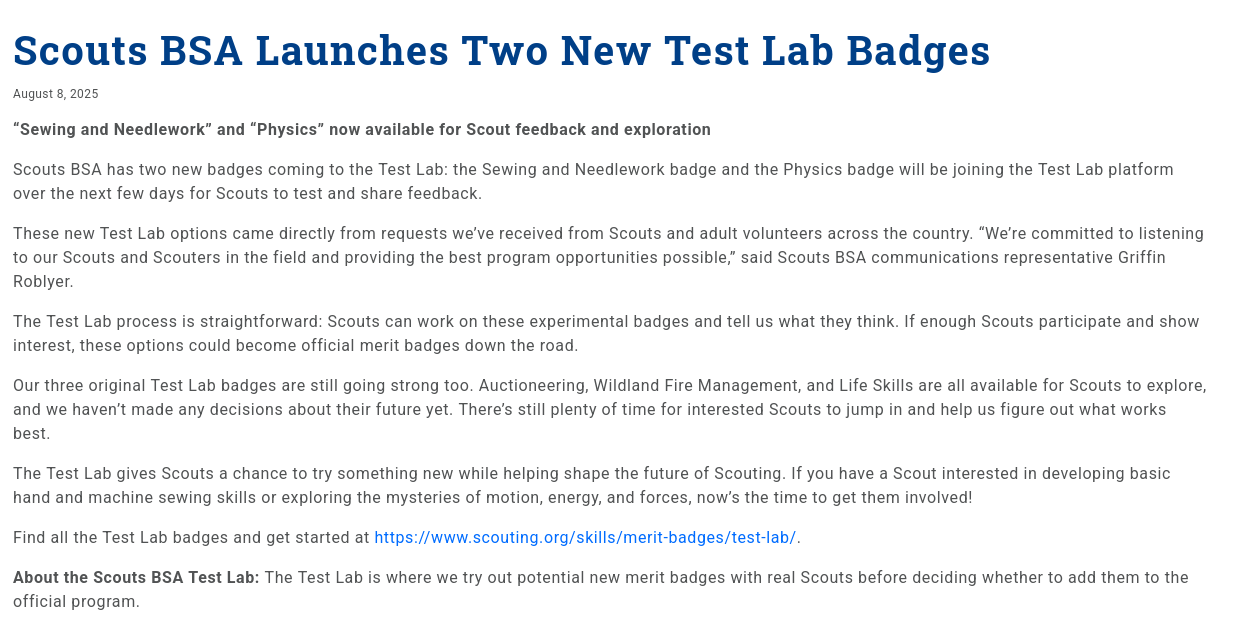Click the surname "Roblyer" in the quote paragraph
The image size is (1238, 631).
pos(42,282)
